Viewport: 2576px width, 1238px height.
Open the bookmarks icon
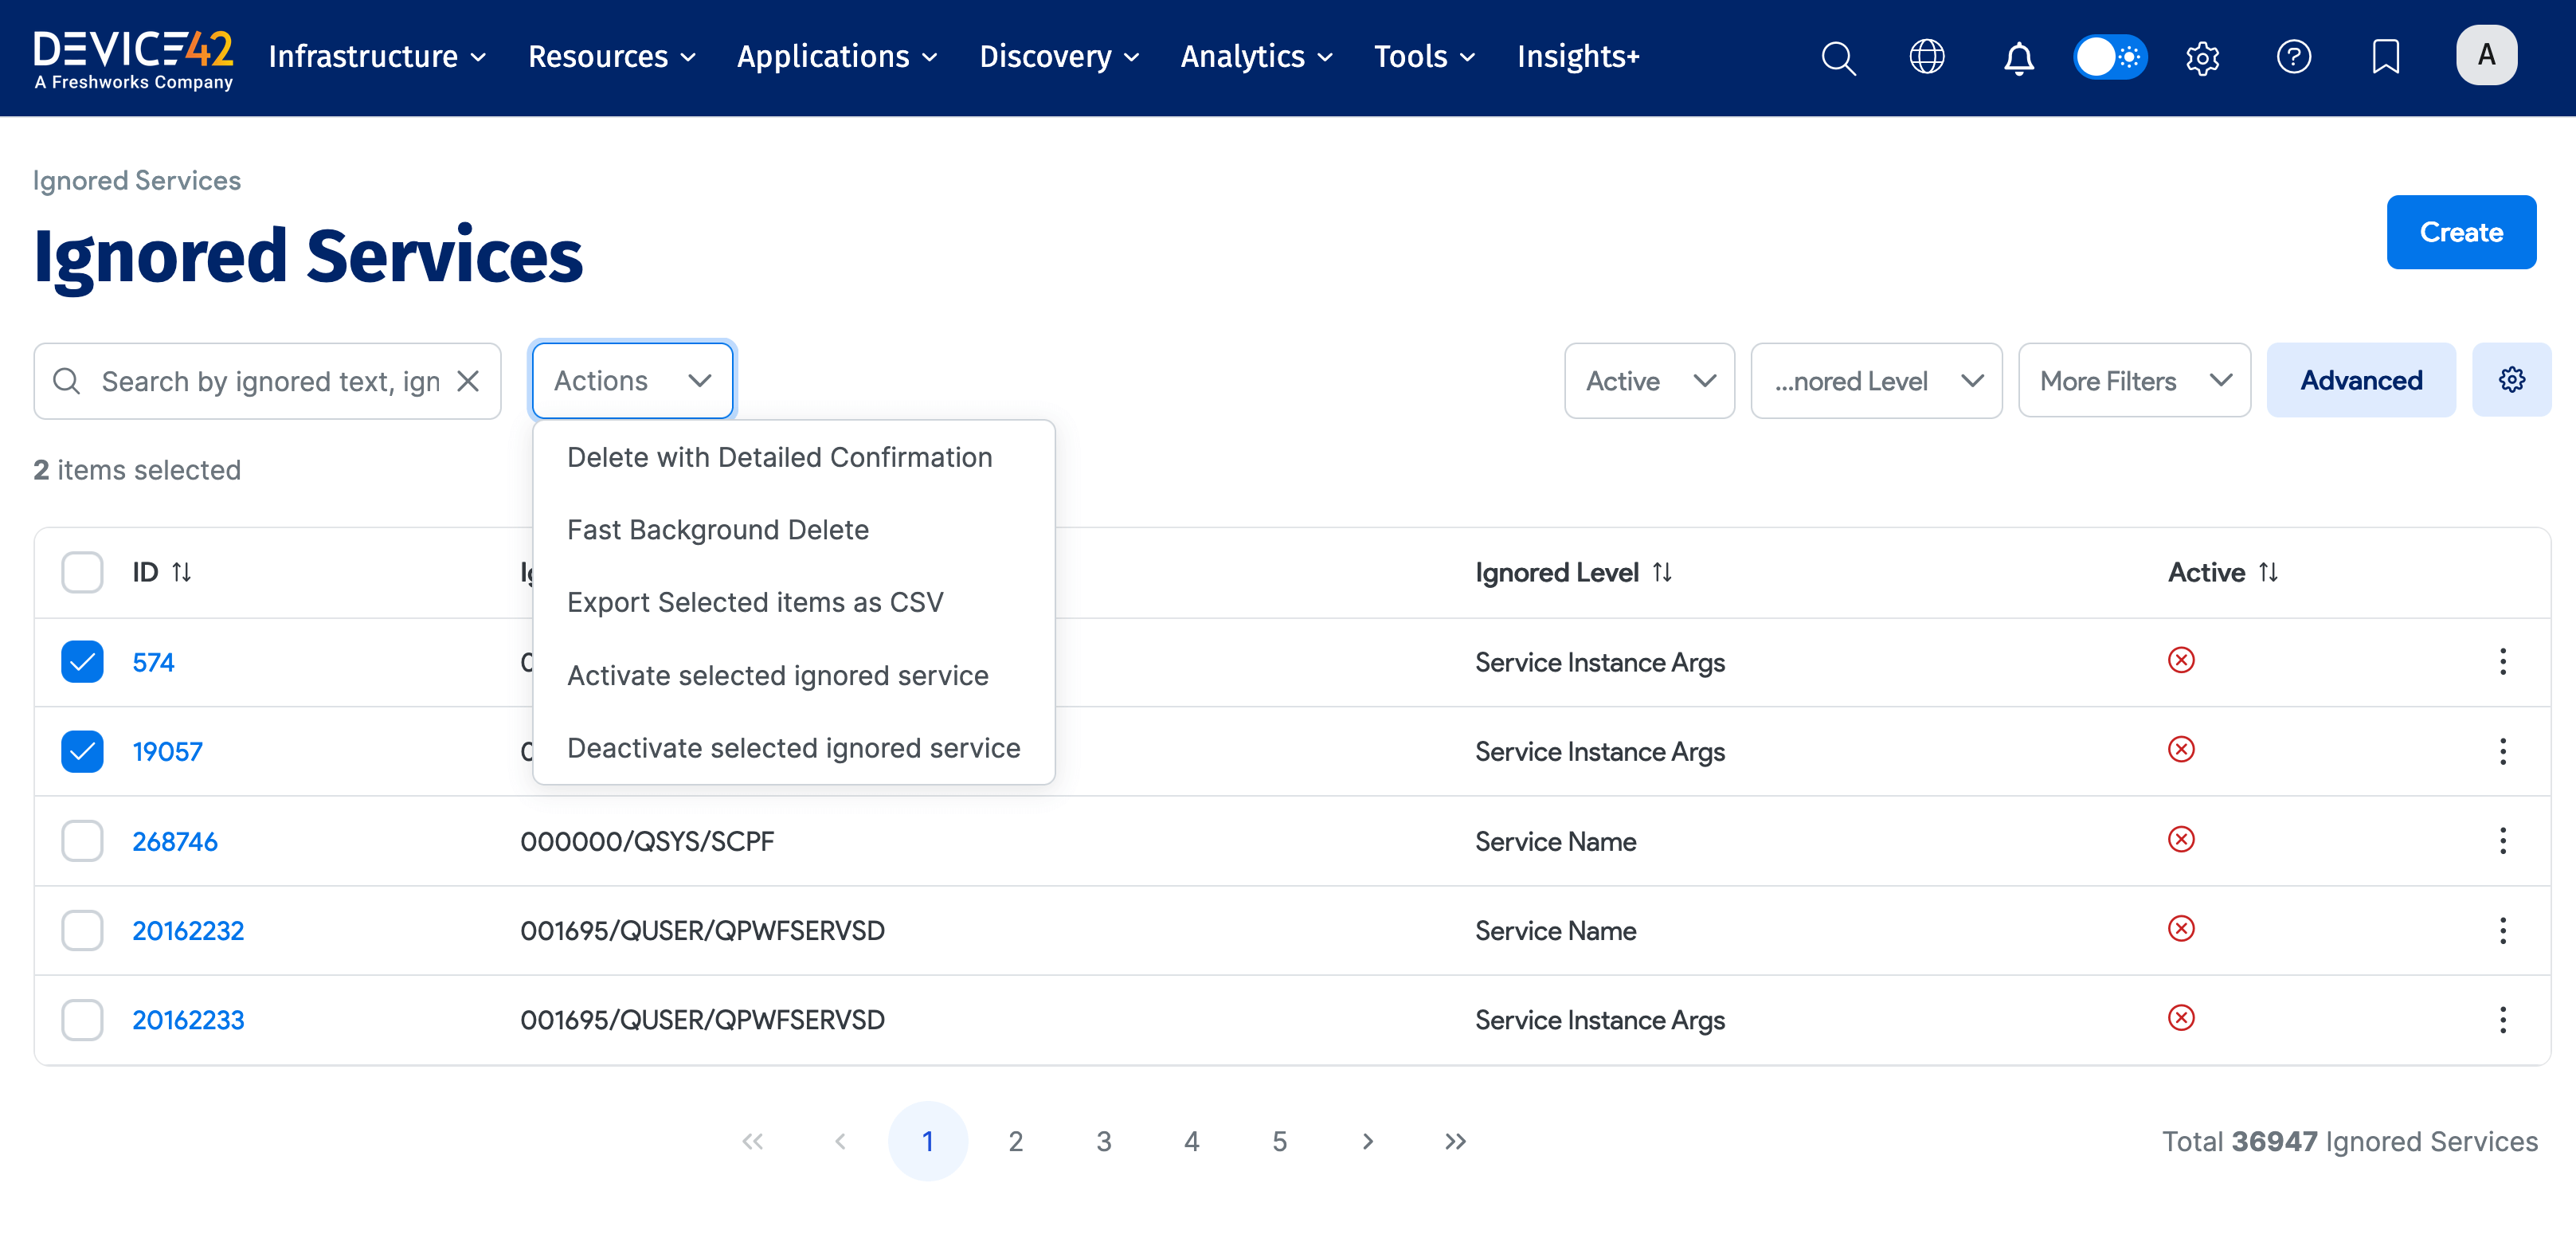(x=2385, y=57)
